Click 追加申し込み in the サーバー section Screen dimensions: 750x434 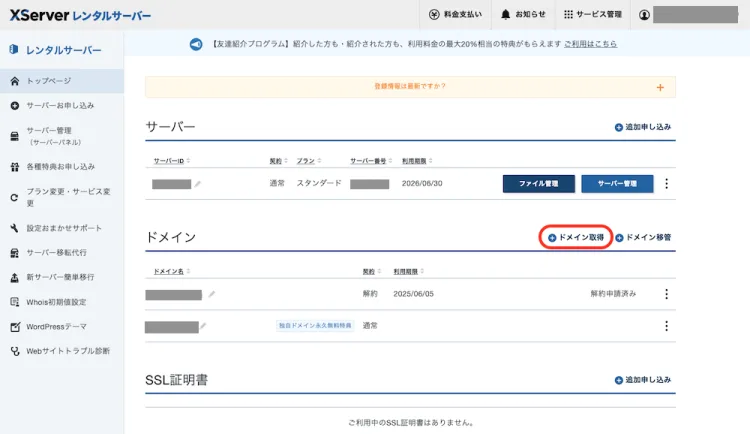tap(642, 127)
